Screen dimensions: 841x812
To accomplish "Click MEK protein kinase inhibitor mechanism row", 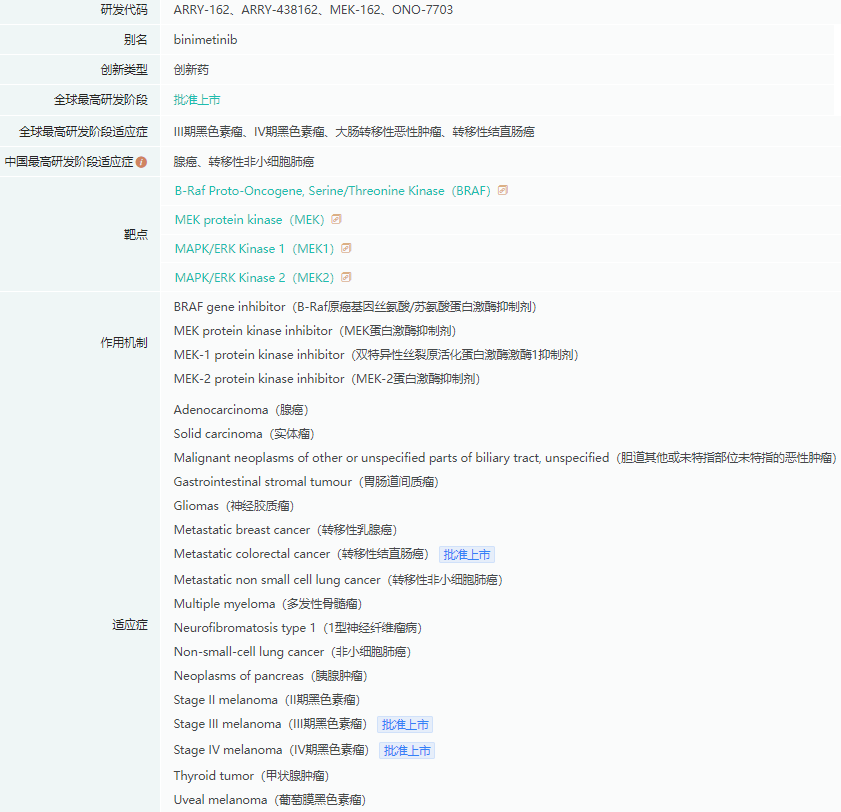I will pyautogui.click(x=315, y=331).
